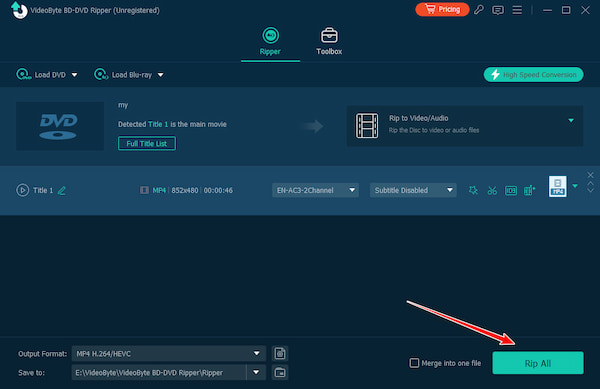Click the Rip All button

pos(538,363)
